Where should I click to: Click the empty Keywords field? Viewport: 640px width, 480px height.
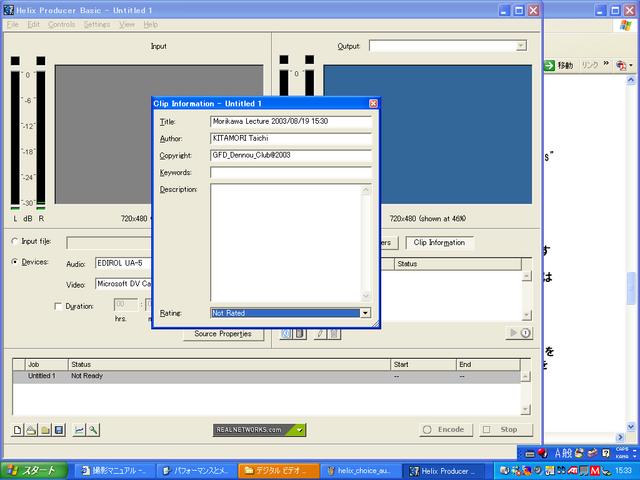[x=291, y=172]
